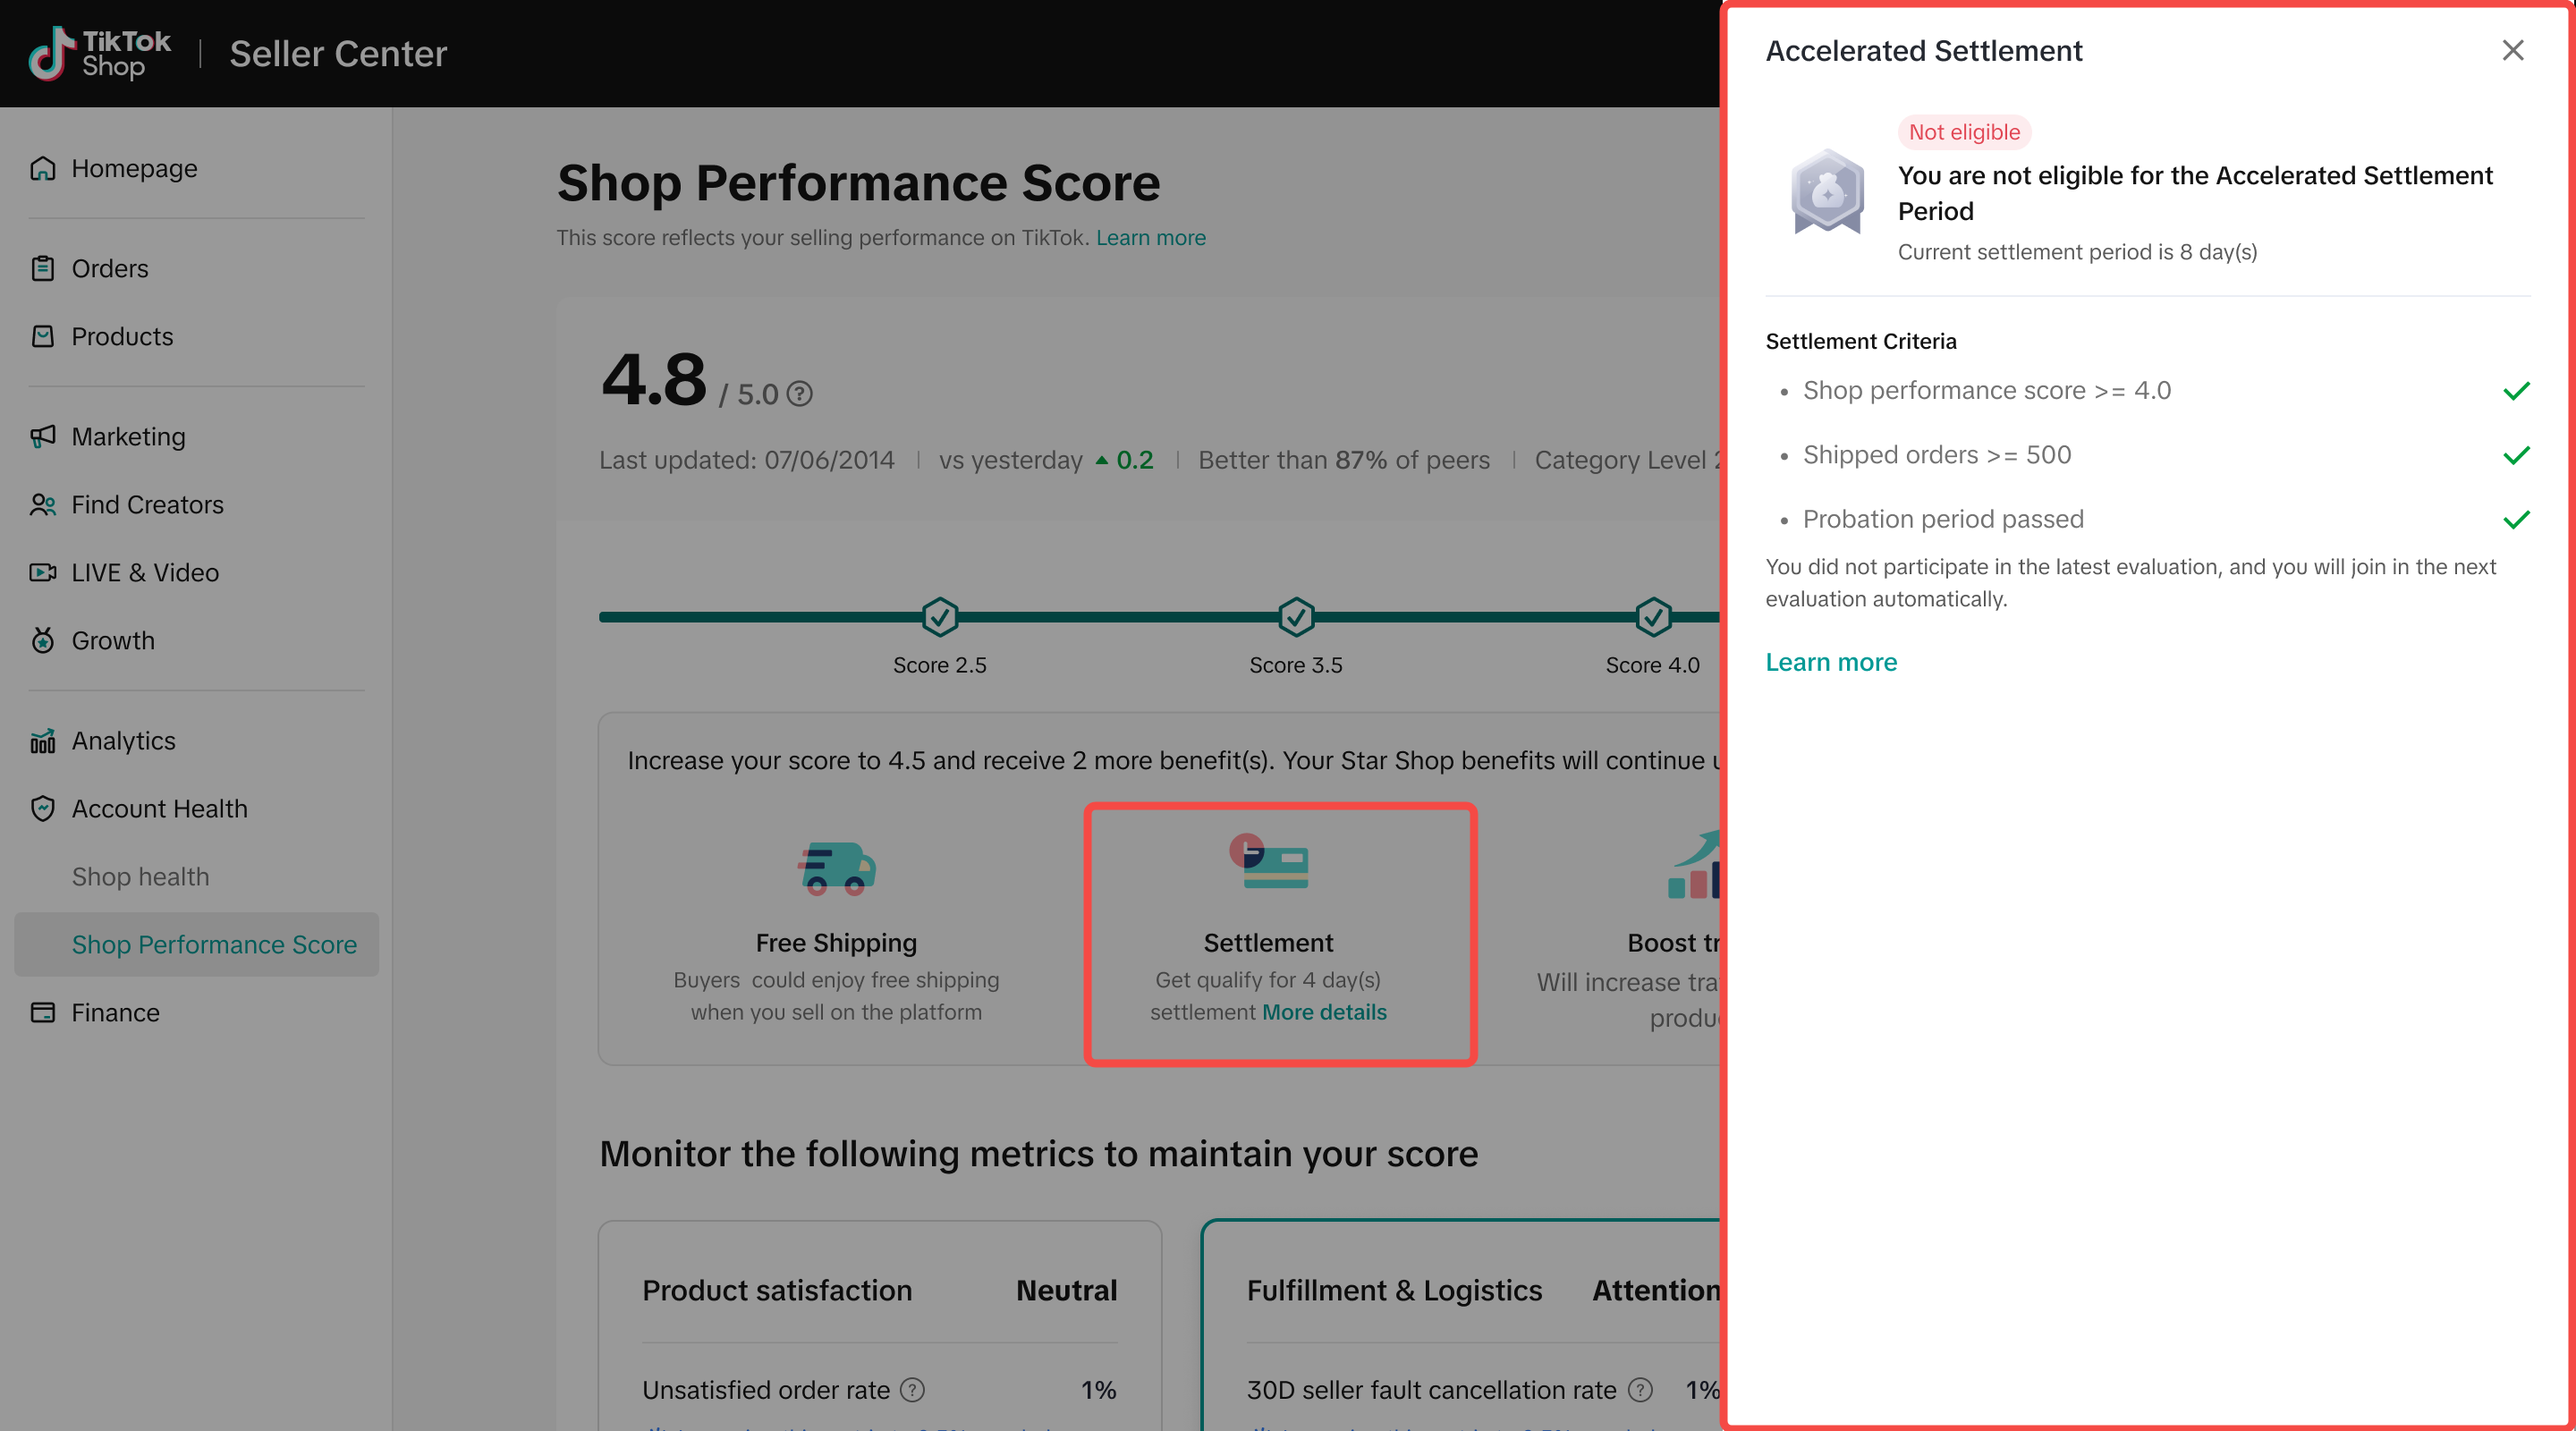Image resolution: width=2576 pixels, height=1431 pixels.
Task: Click the score help question mark icon
Action: (799, 394)
